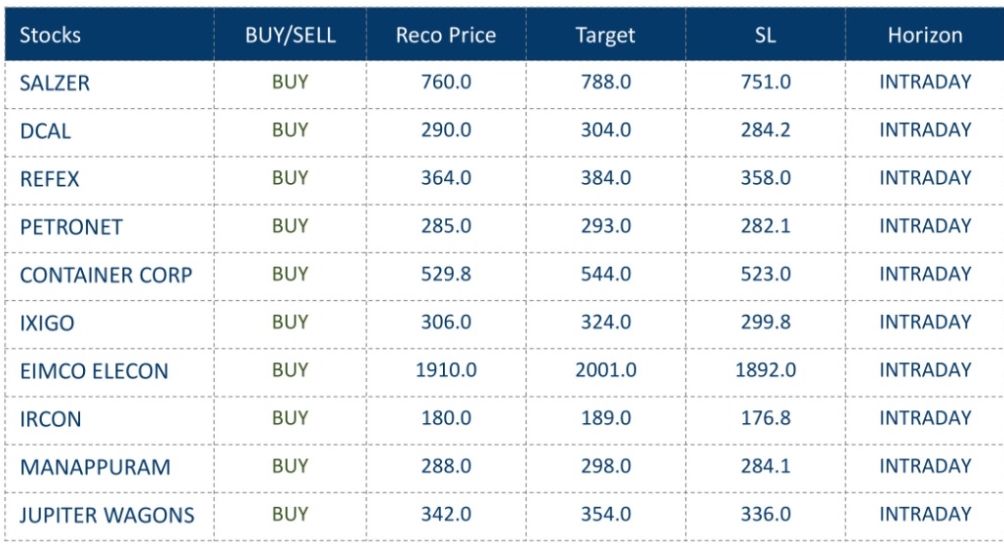Image resolution: width=1004 pixels, height=545 pixels.
Task: Select the BUY/SELL column header
Action: pyautogui.click(x=289, y=35)
